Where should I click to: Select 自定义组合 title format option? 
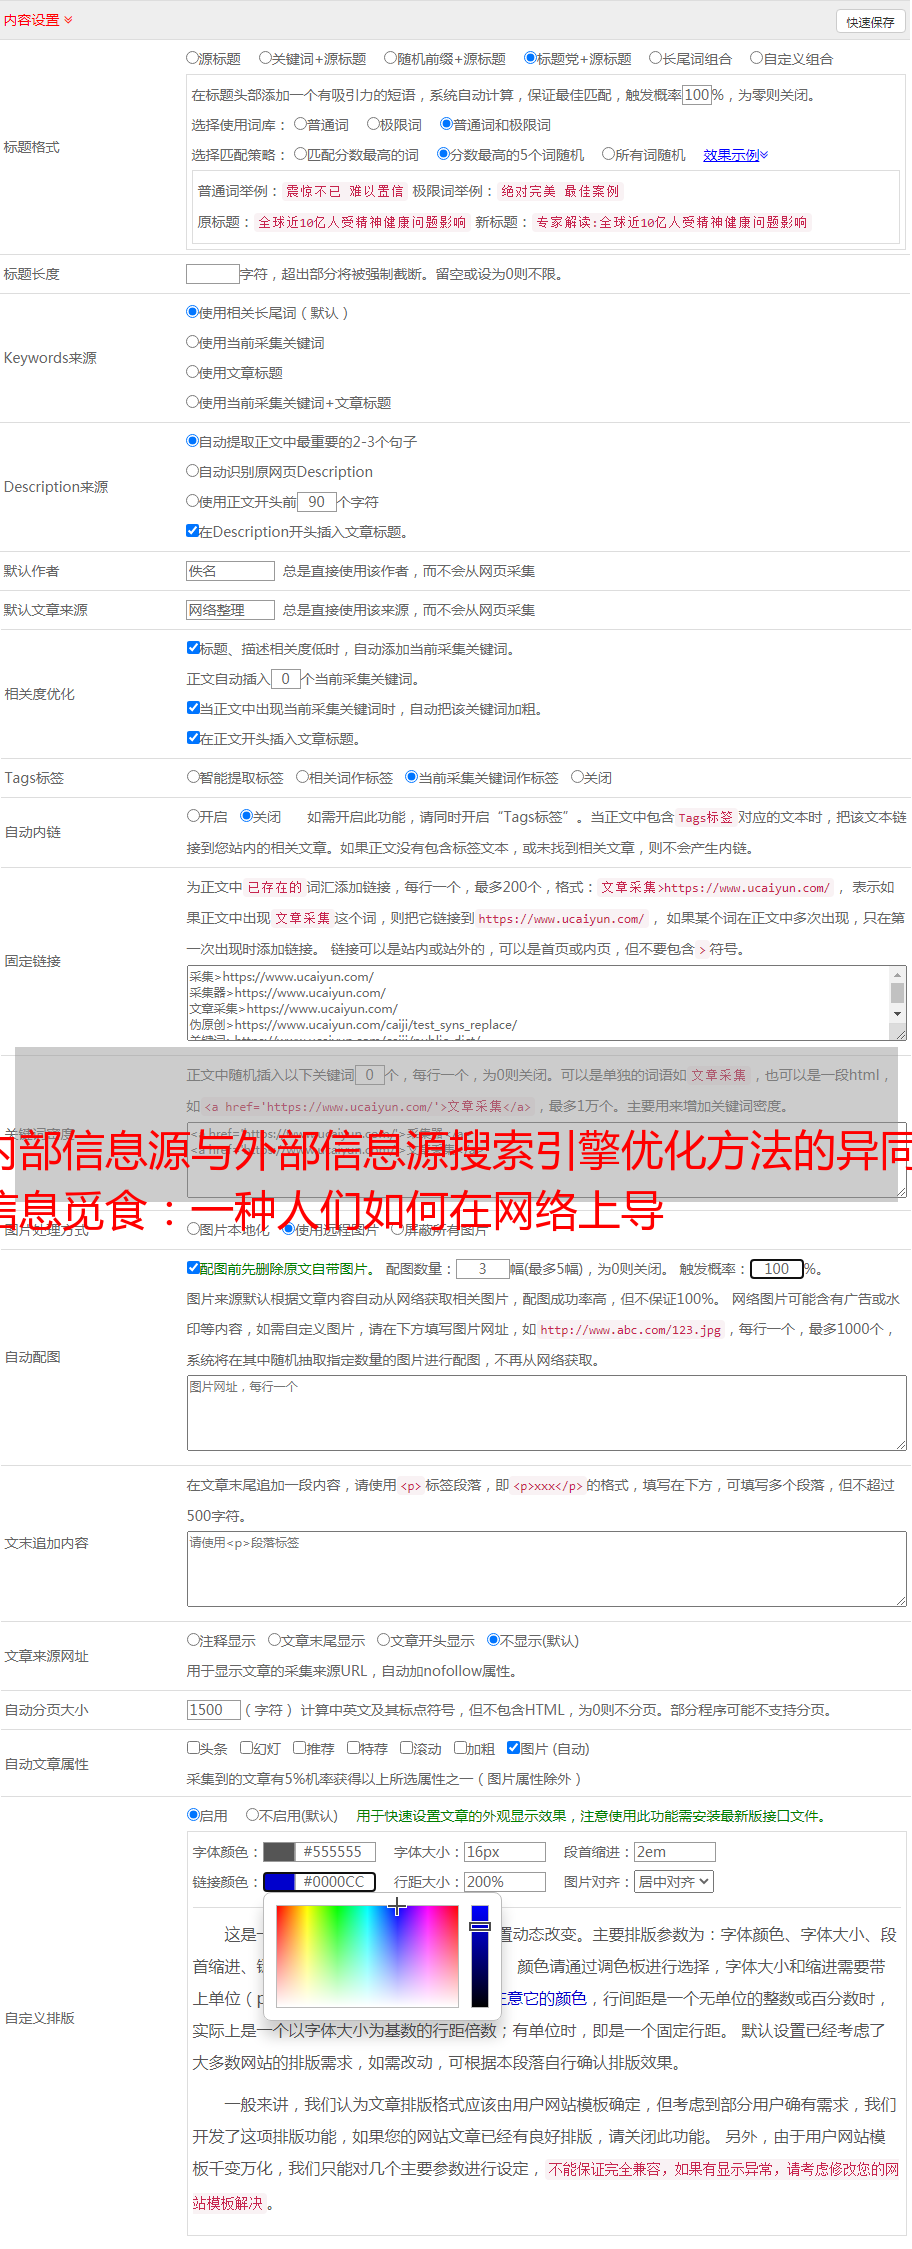pos(757,58)
